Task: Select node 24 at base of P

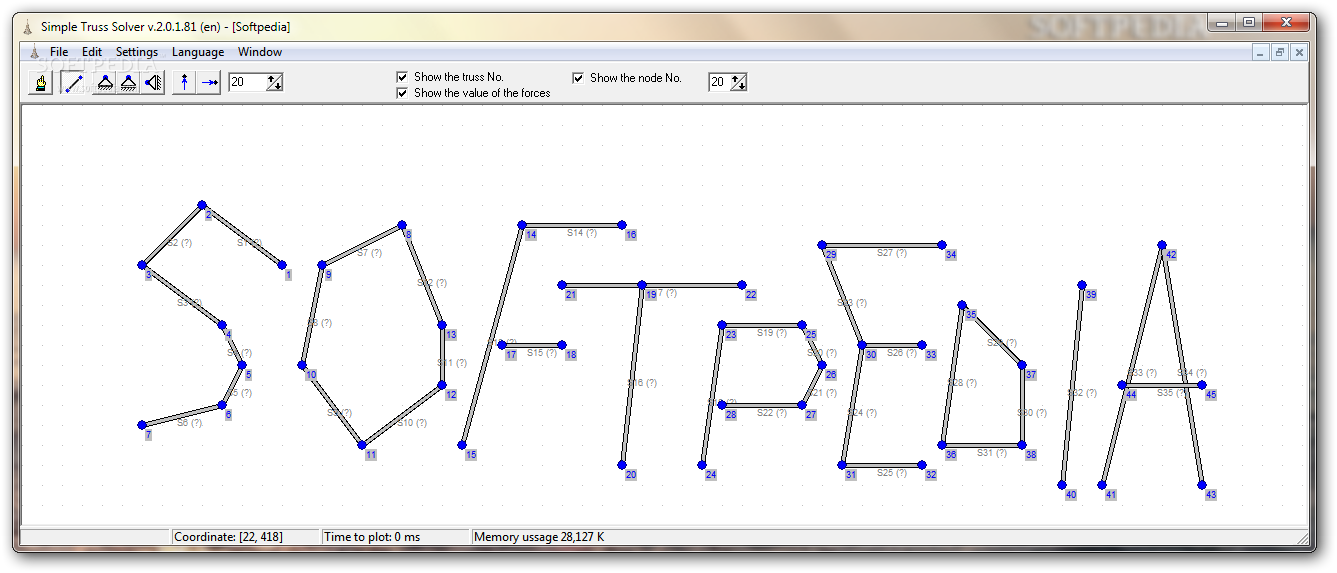Action: point(702,465)
